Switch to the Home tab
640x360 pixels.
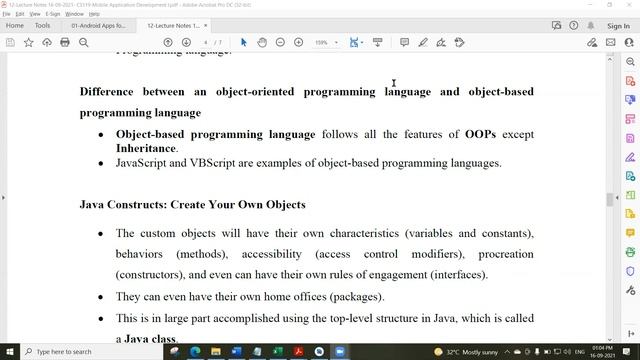click(x=15, y=25)
